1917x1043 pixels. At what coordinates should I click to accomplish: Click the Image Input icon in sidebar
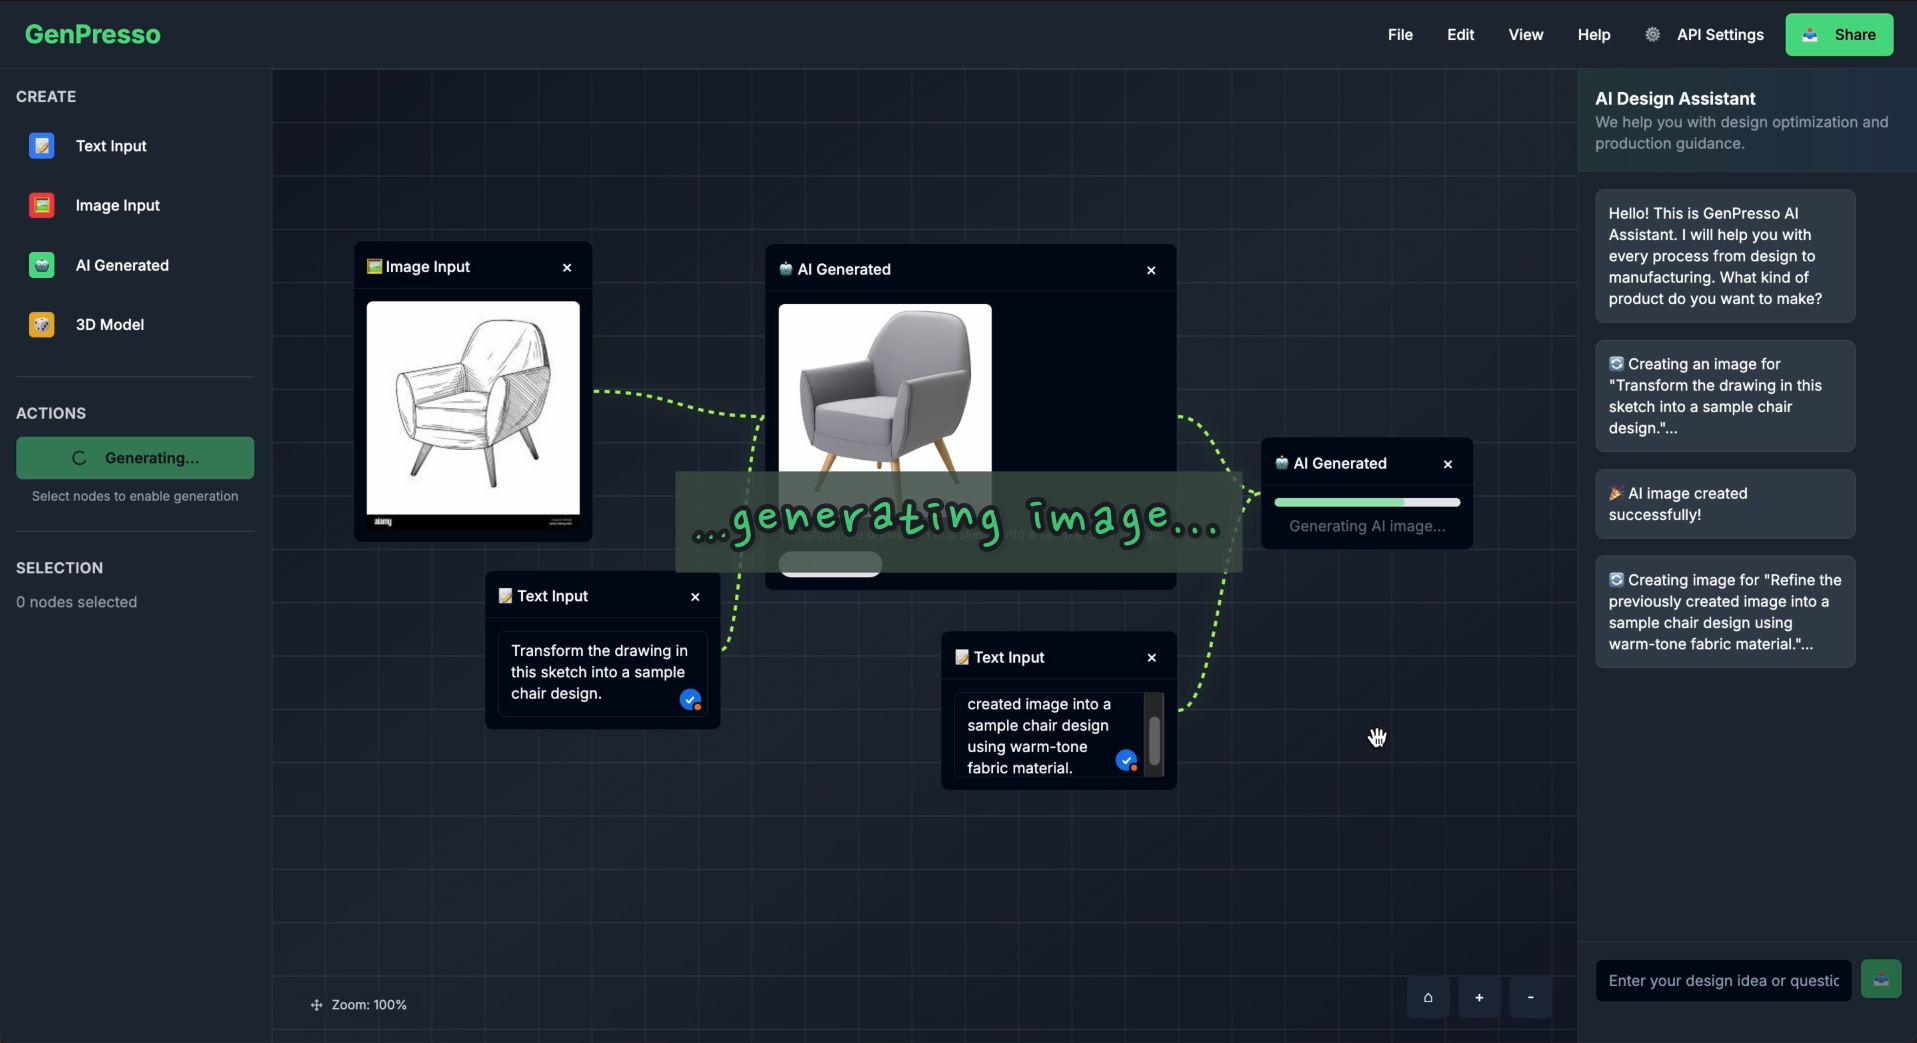click(41, 205)
